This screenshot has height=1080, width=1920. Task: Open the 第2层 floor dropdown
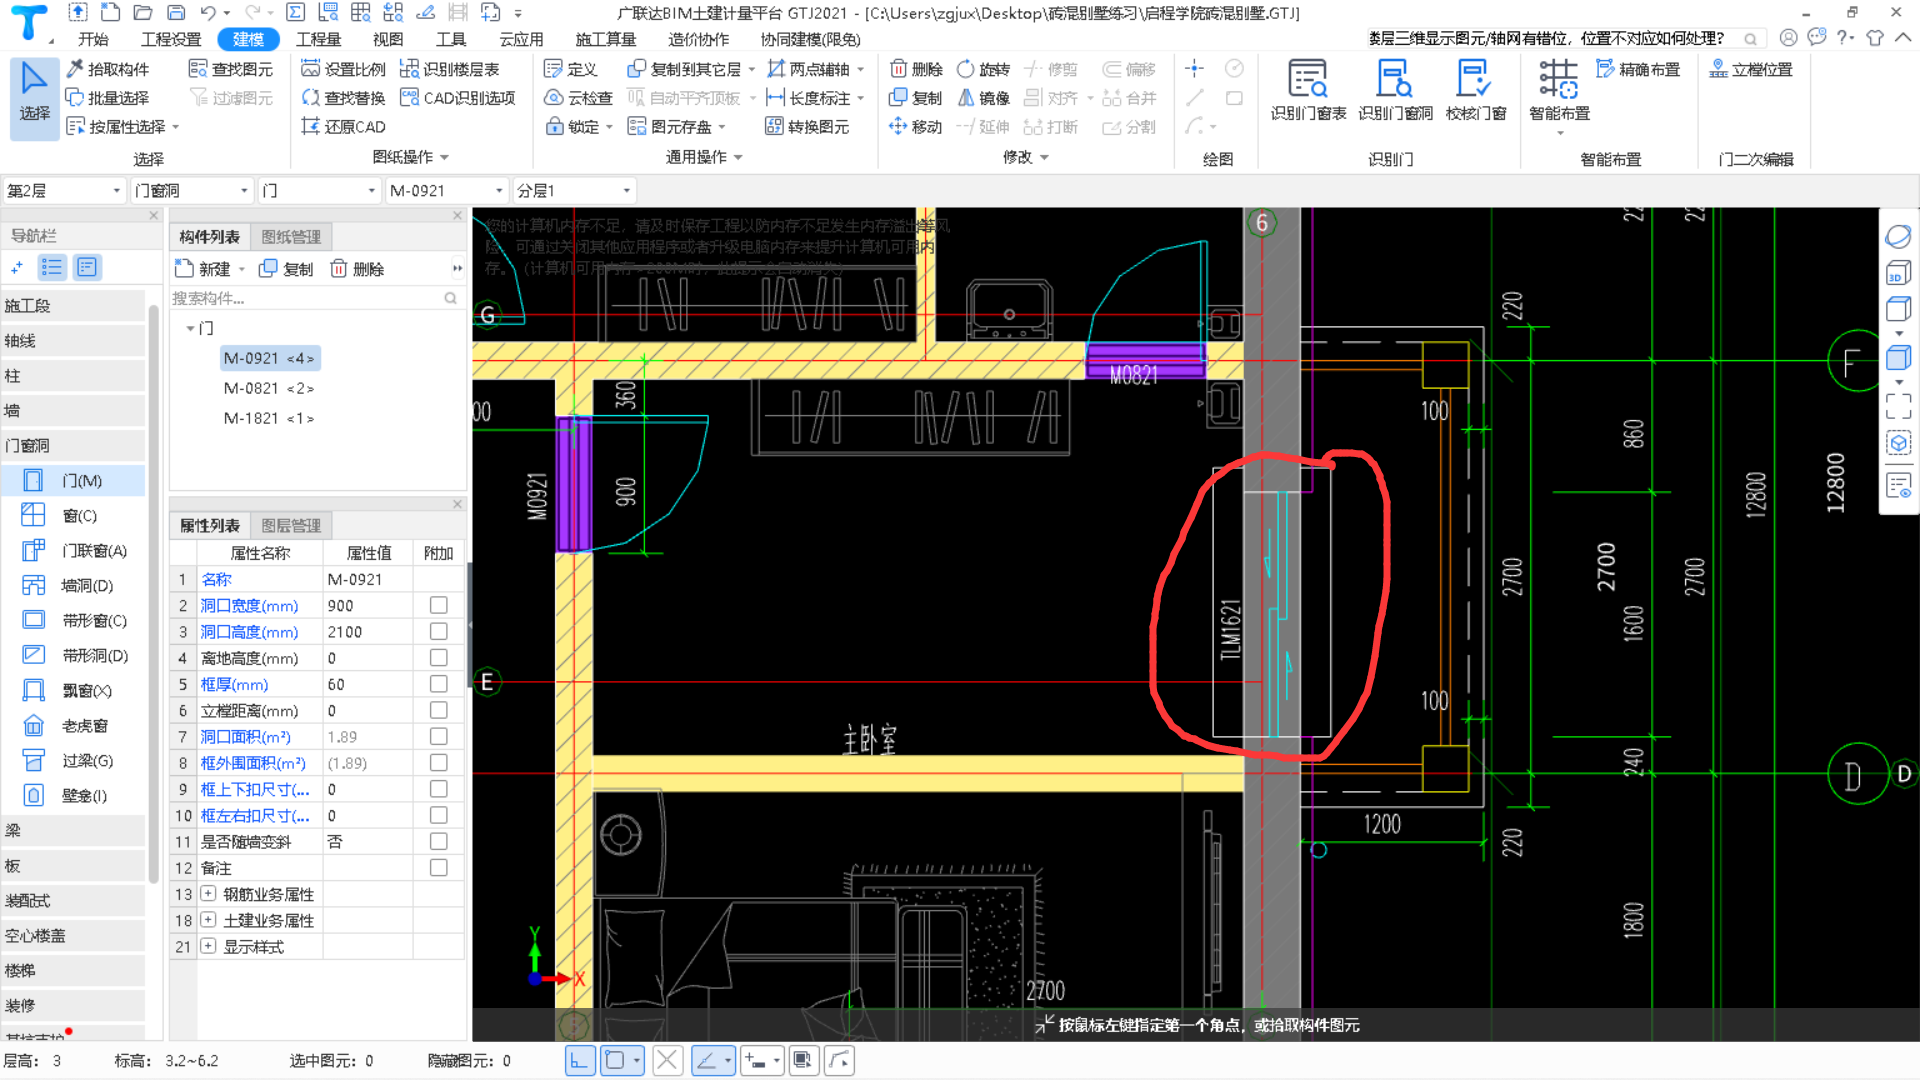(64, 190)
